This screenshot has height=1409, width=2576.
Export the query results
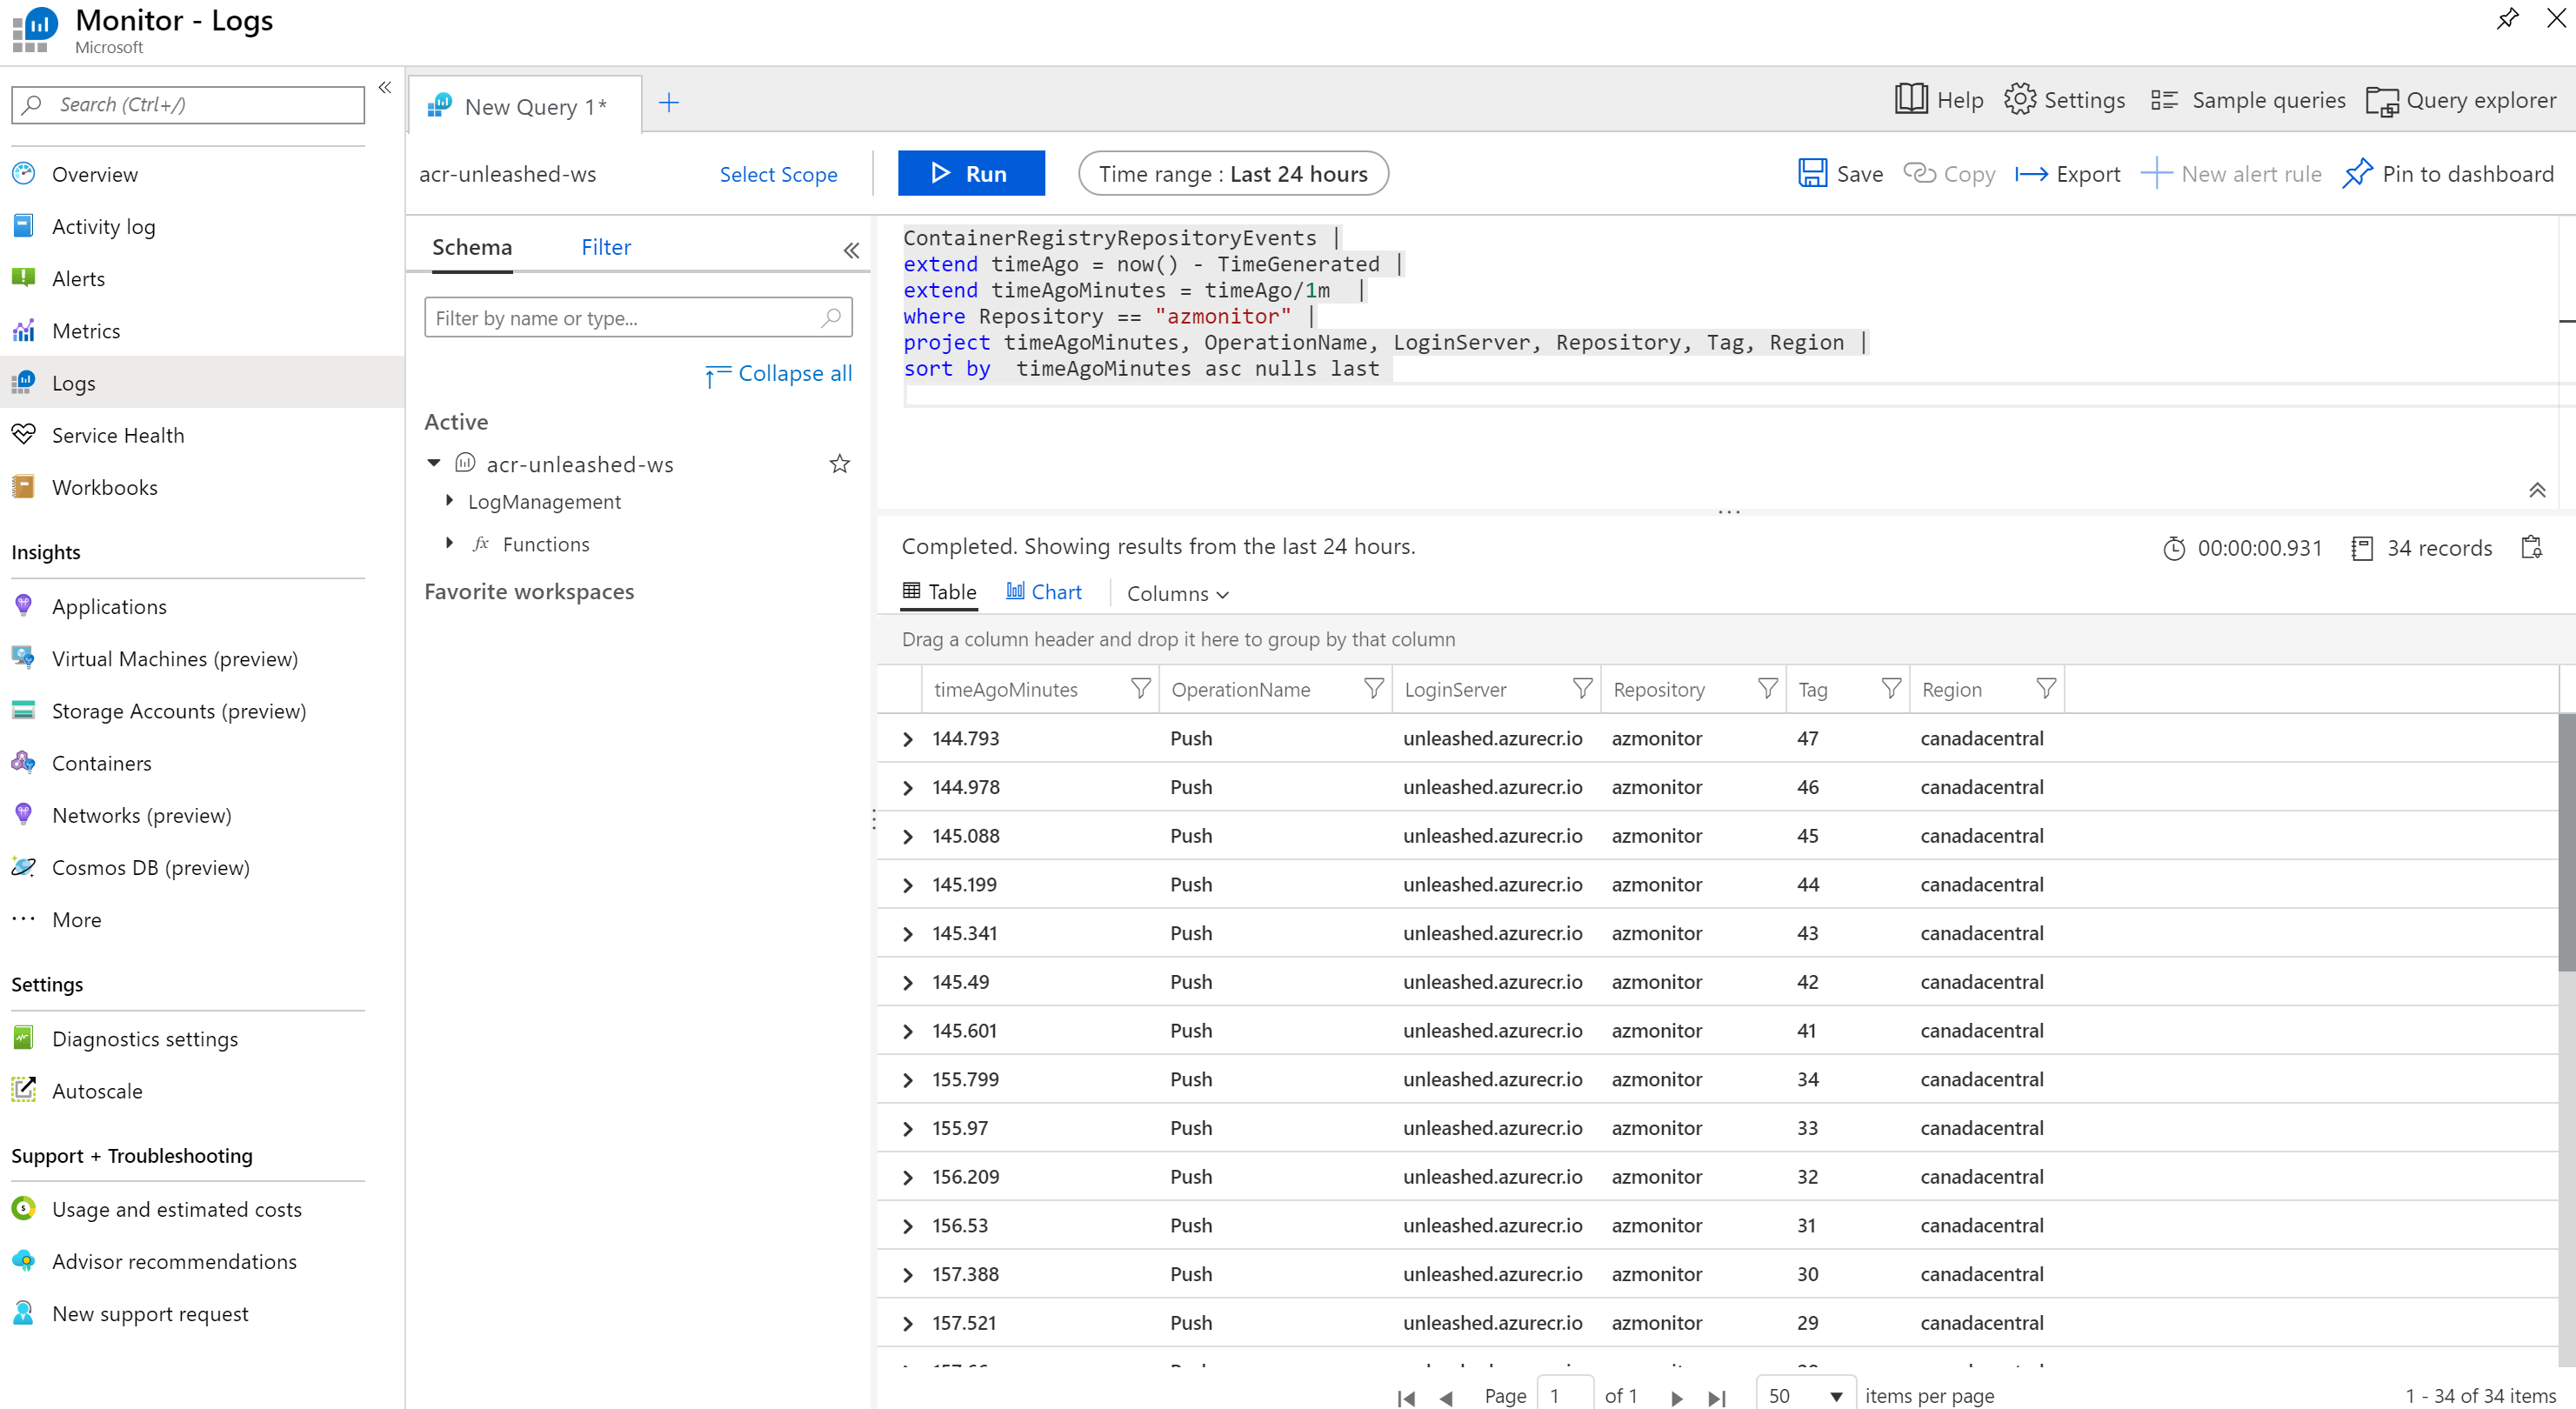click(x=2067, y=173)
